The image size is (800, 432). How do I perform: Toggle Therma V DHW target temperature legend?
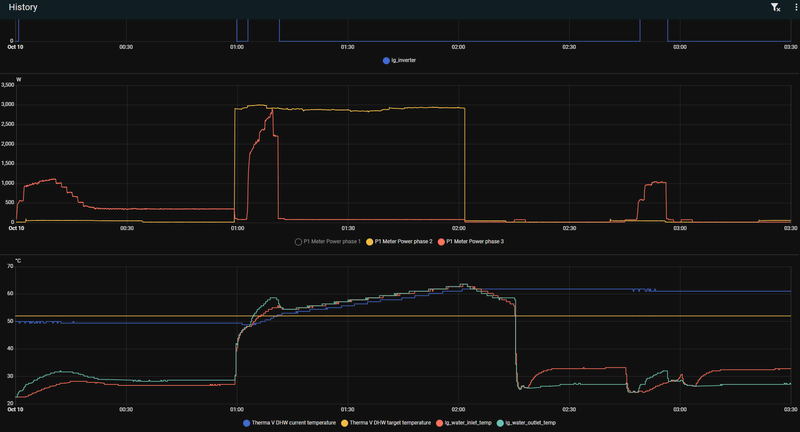pos(386,423)
